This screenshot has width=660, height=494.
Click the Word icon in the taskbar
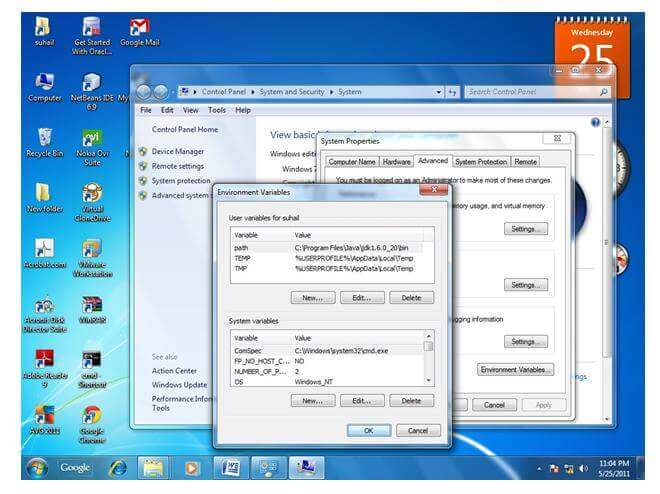click(227, 467)
